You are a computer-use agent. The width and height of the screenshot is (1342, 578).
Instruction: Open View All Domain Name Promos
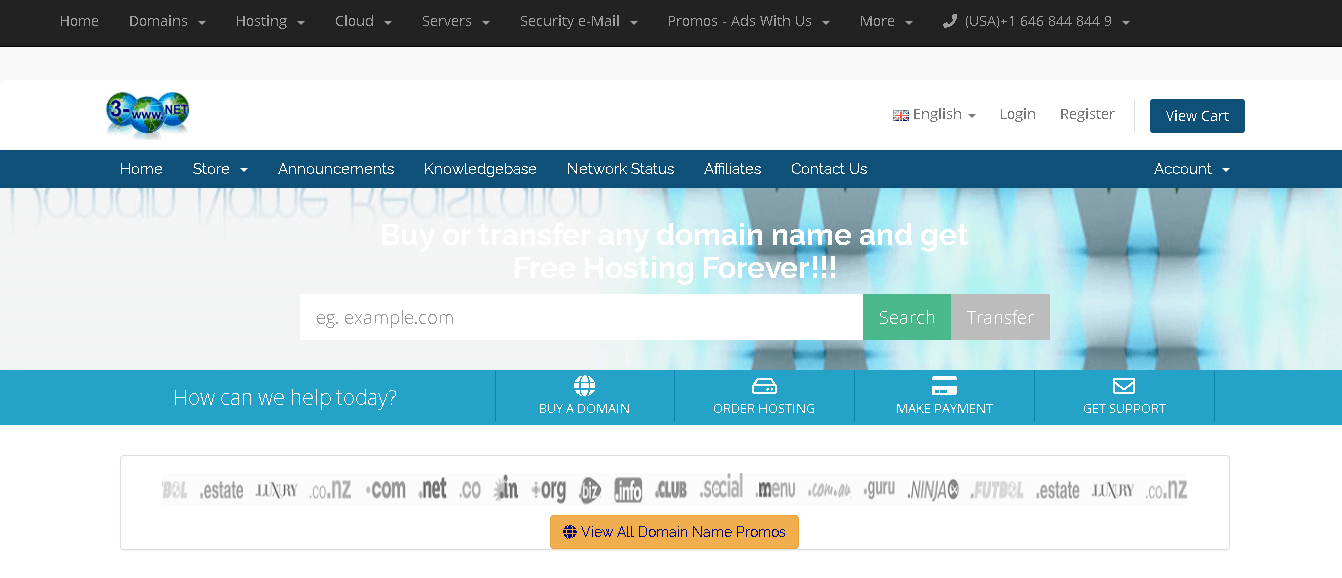pyautogui.click(x=674, y=532)
